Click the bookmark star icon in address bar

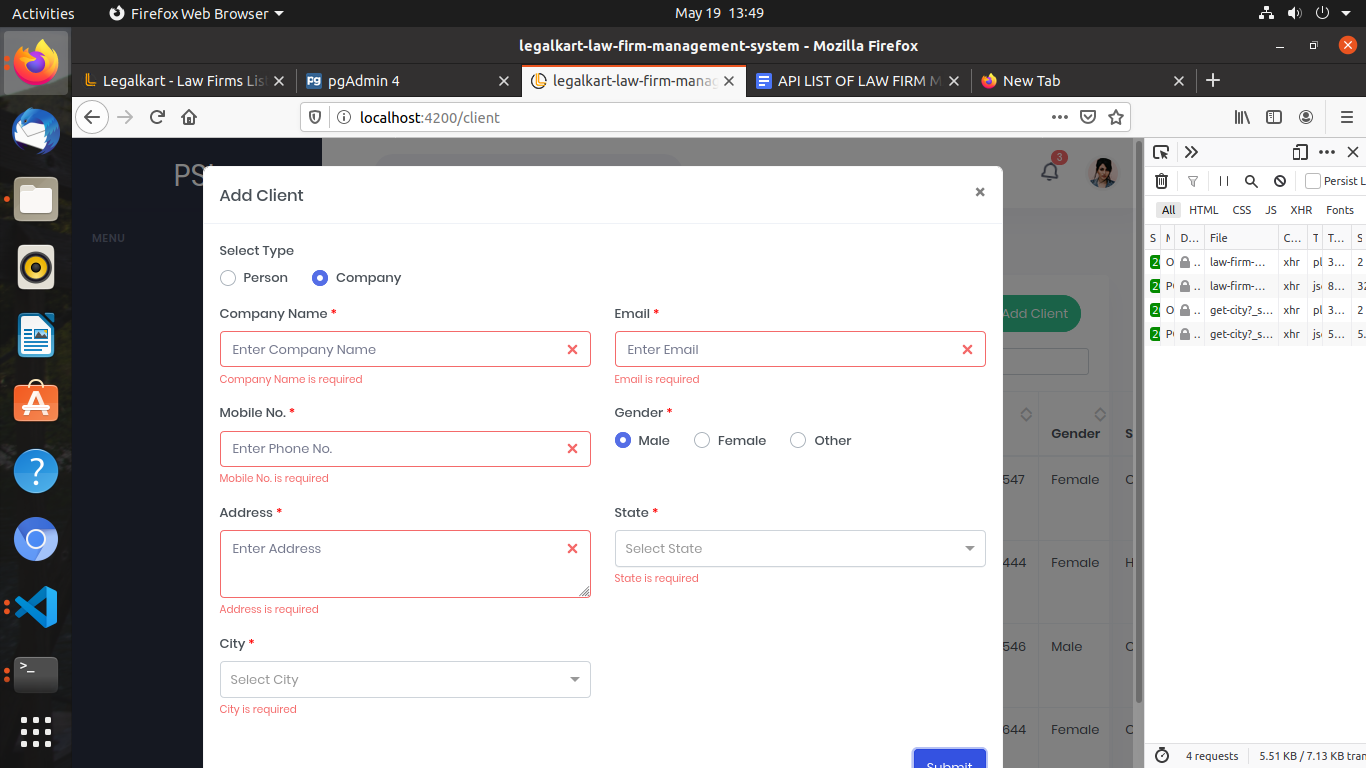tap(1116, 117)
